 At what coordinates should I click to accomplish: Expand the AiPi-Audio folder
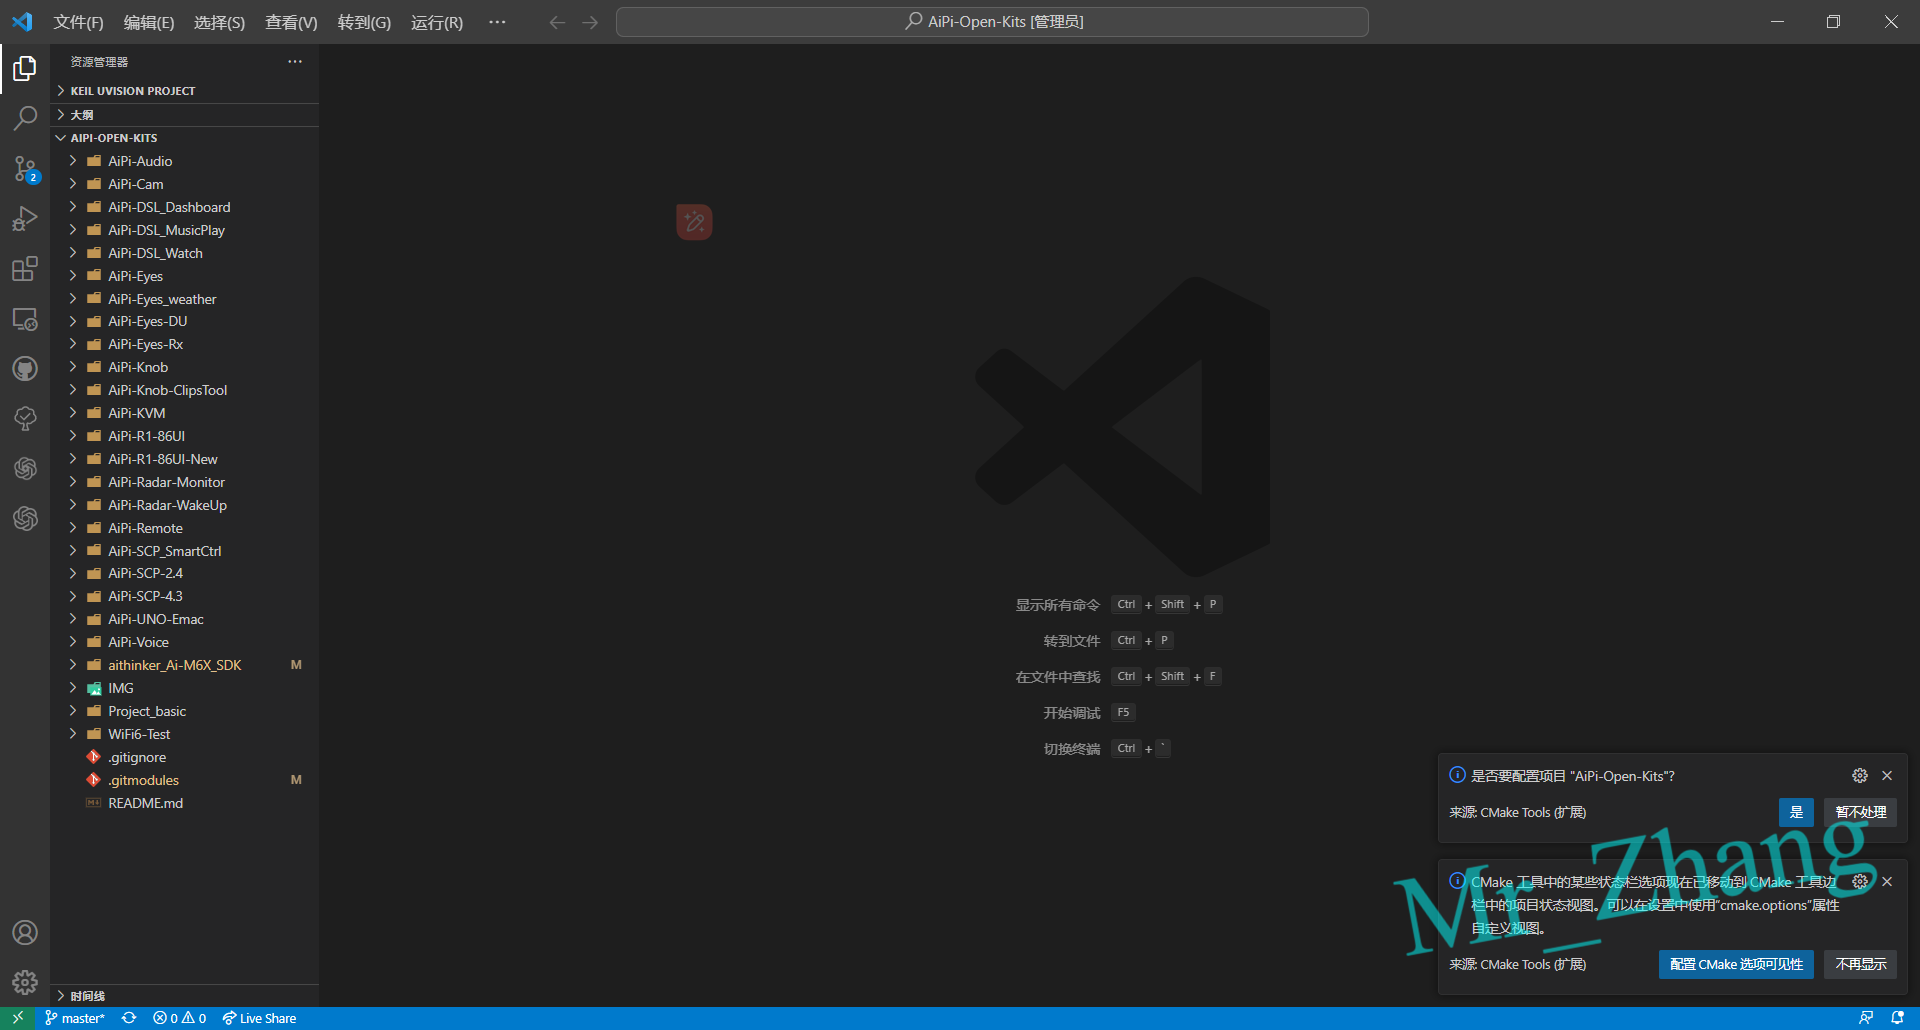click(185, 161)
